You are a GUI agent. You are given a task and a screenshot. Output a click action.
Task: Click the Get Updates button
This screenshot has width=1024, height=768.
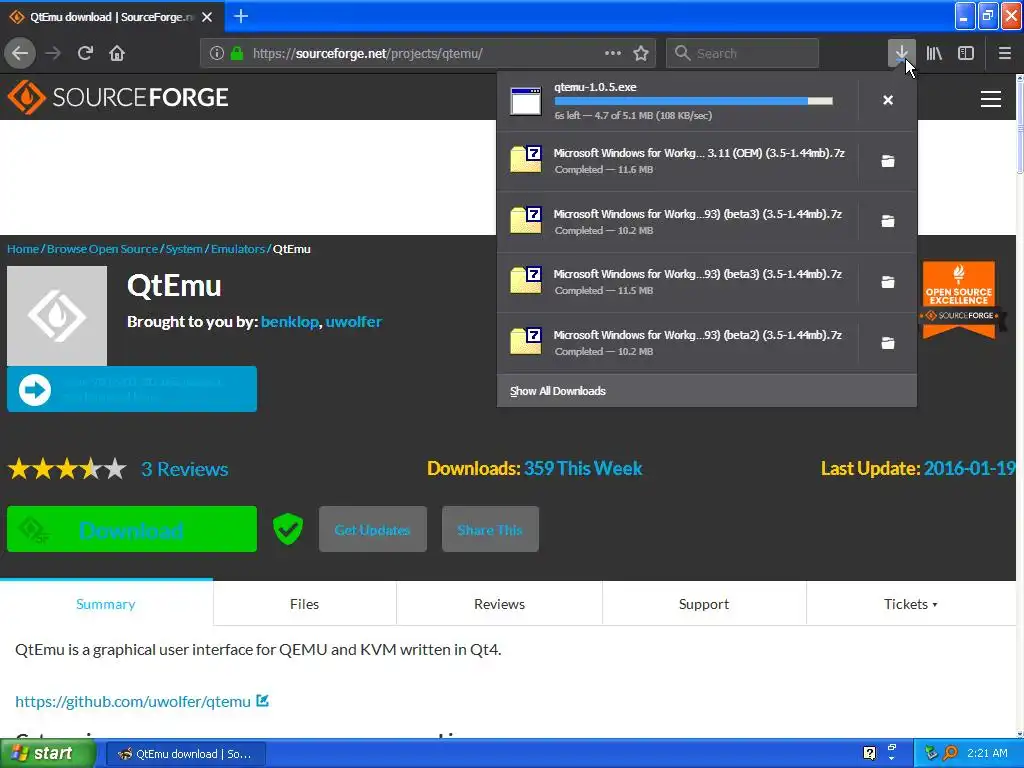373,529
